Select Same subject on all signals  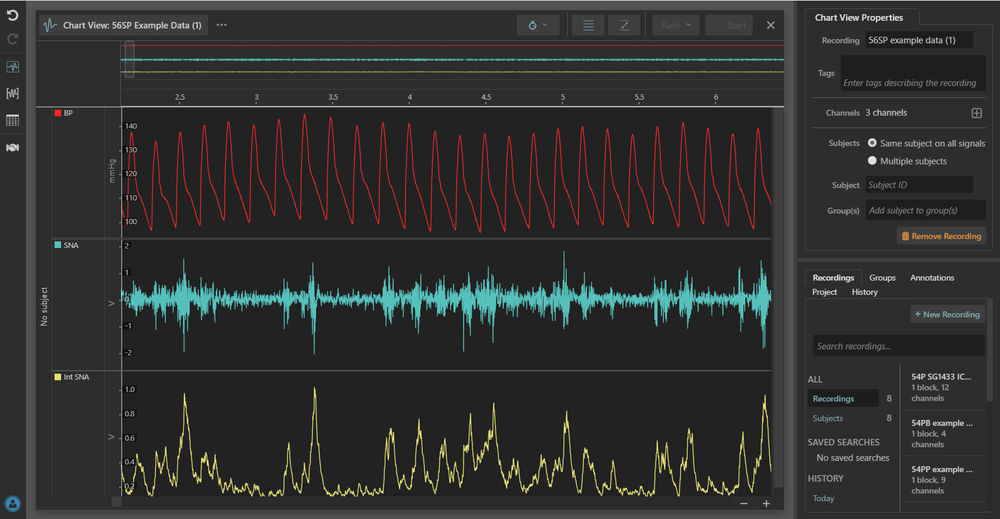[873, 143]
